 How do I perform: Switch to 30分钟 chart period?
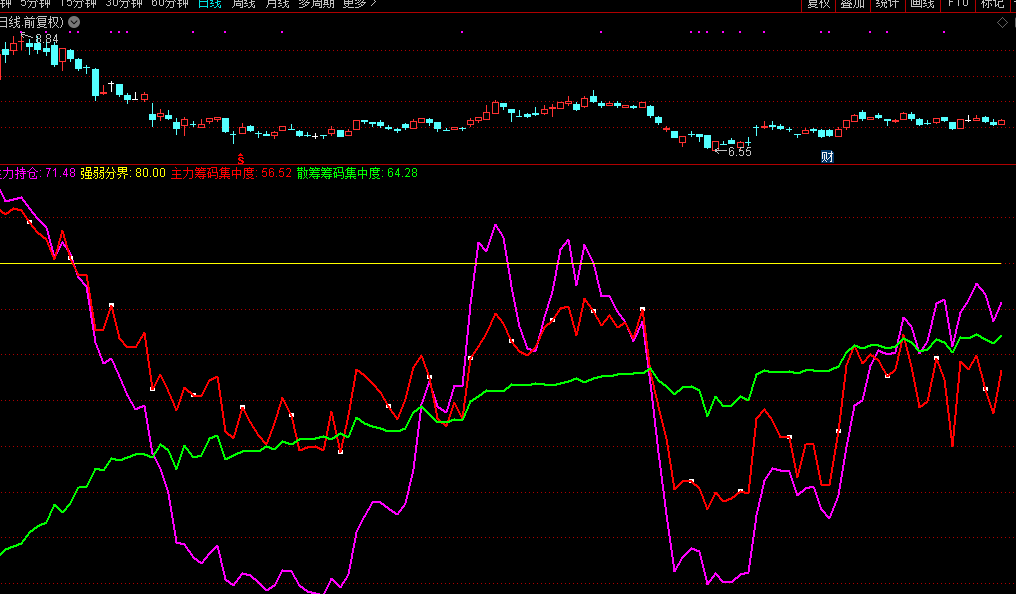click(124, 4)
